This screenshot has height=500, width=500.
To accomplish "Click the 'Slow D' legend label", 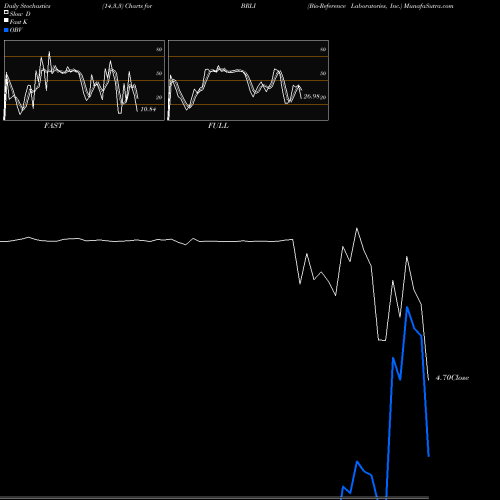I will pyautogui.click(x=20, y=14).
